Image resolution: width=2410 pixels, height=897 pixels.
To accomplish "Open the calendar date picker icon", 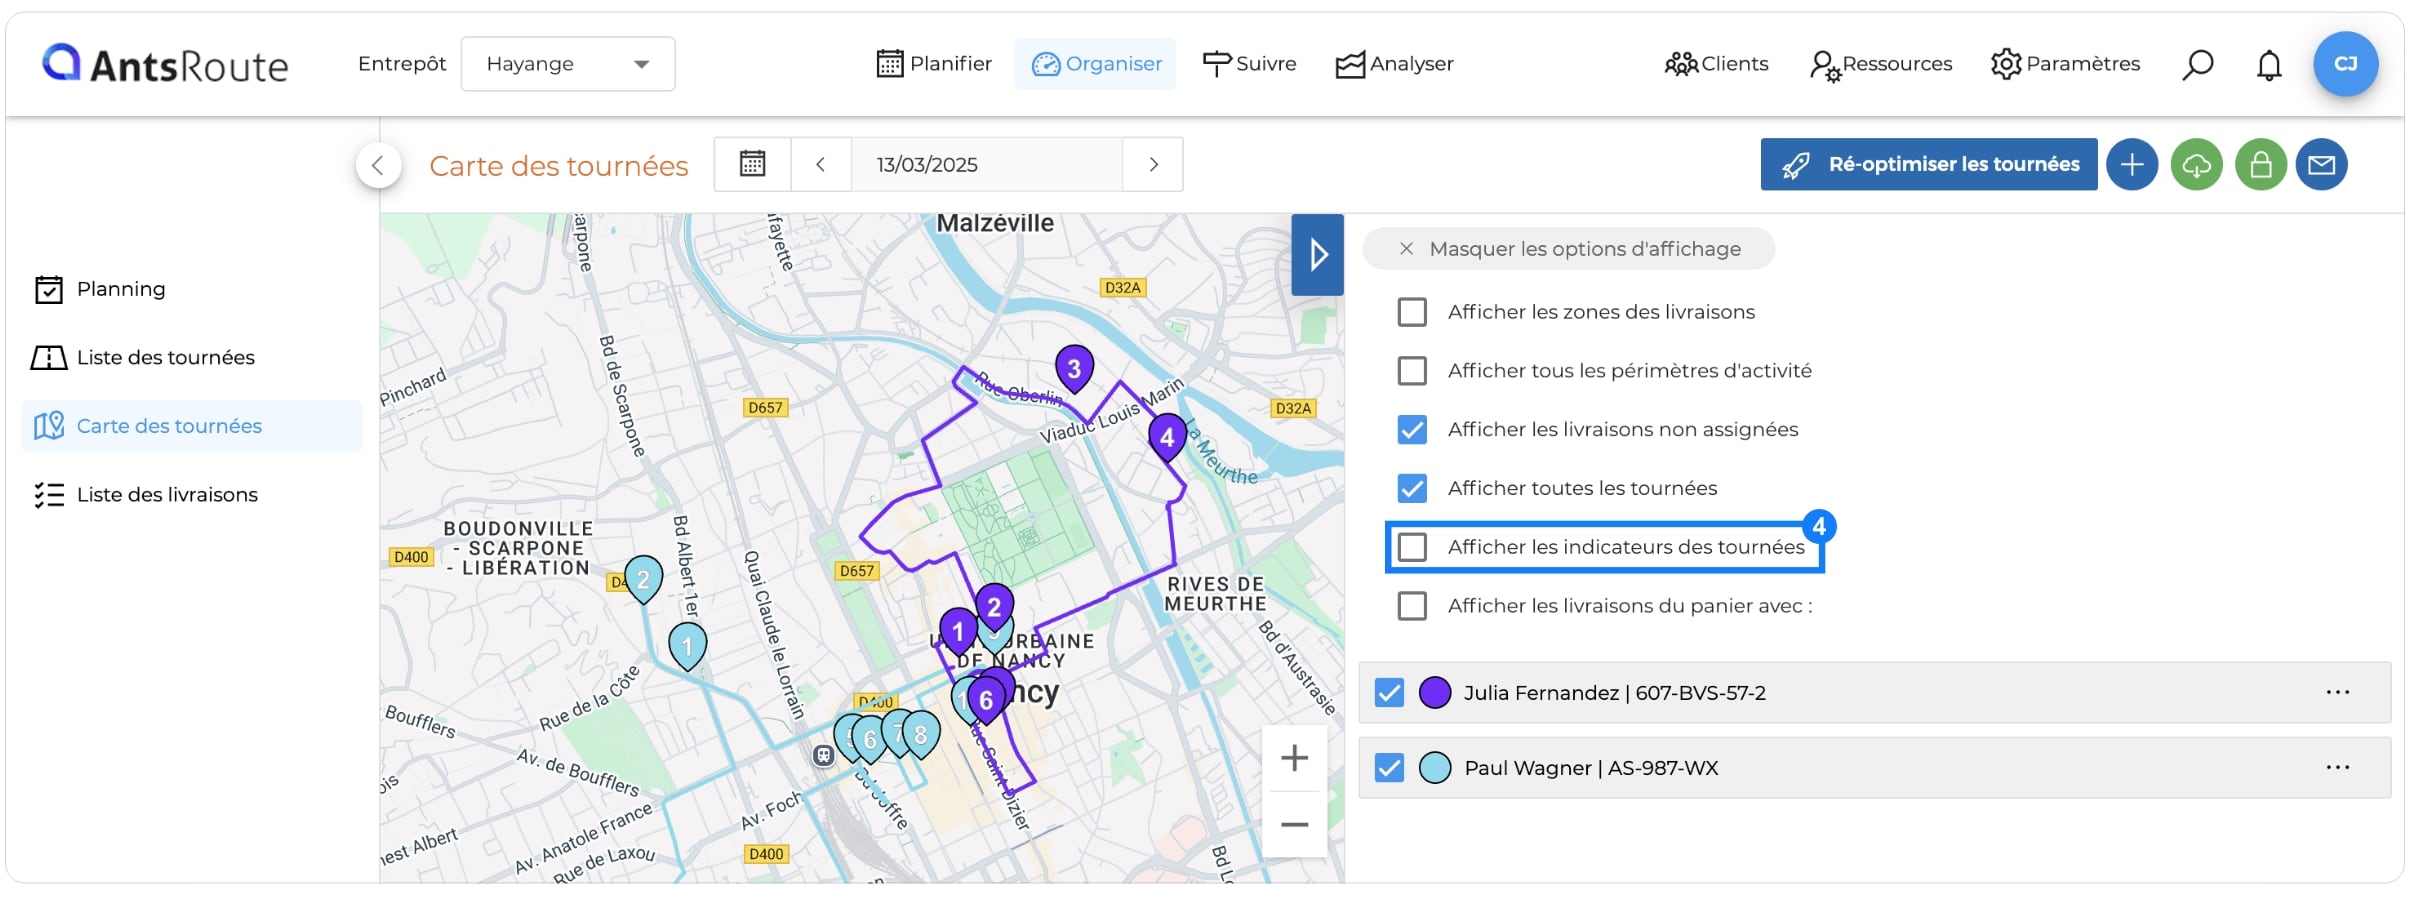I will [752, 164].
